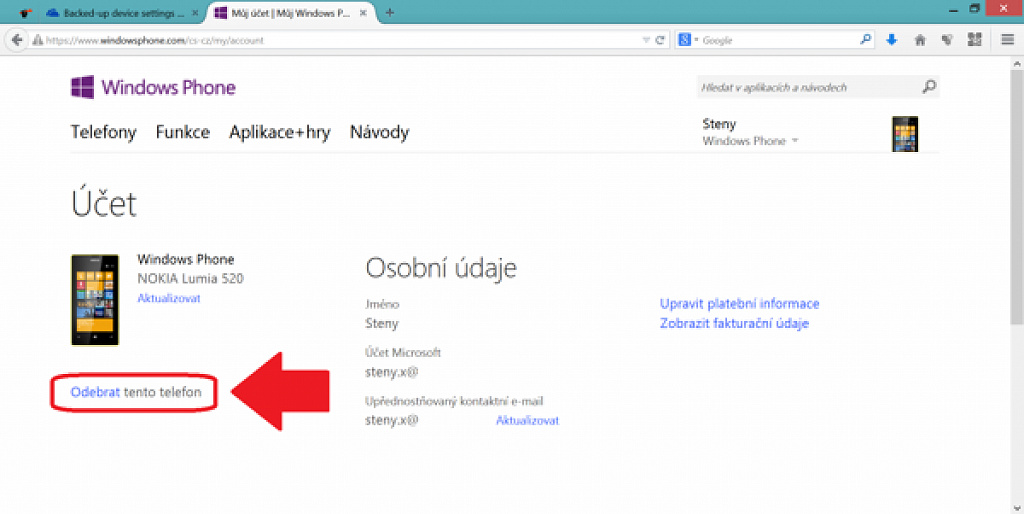Click the site search magnifier icon
Viewport: 1024px width, 514px height.
tap(929, 86)
